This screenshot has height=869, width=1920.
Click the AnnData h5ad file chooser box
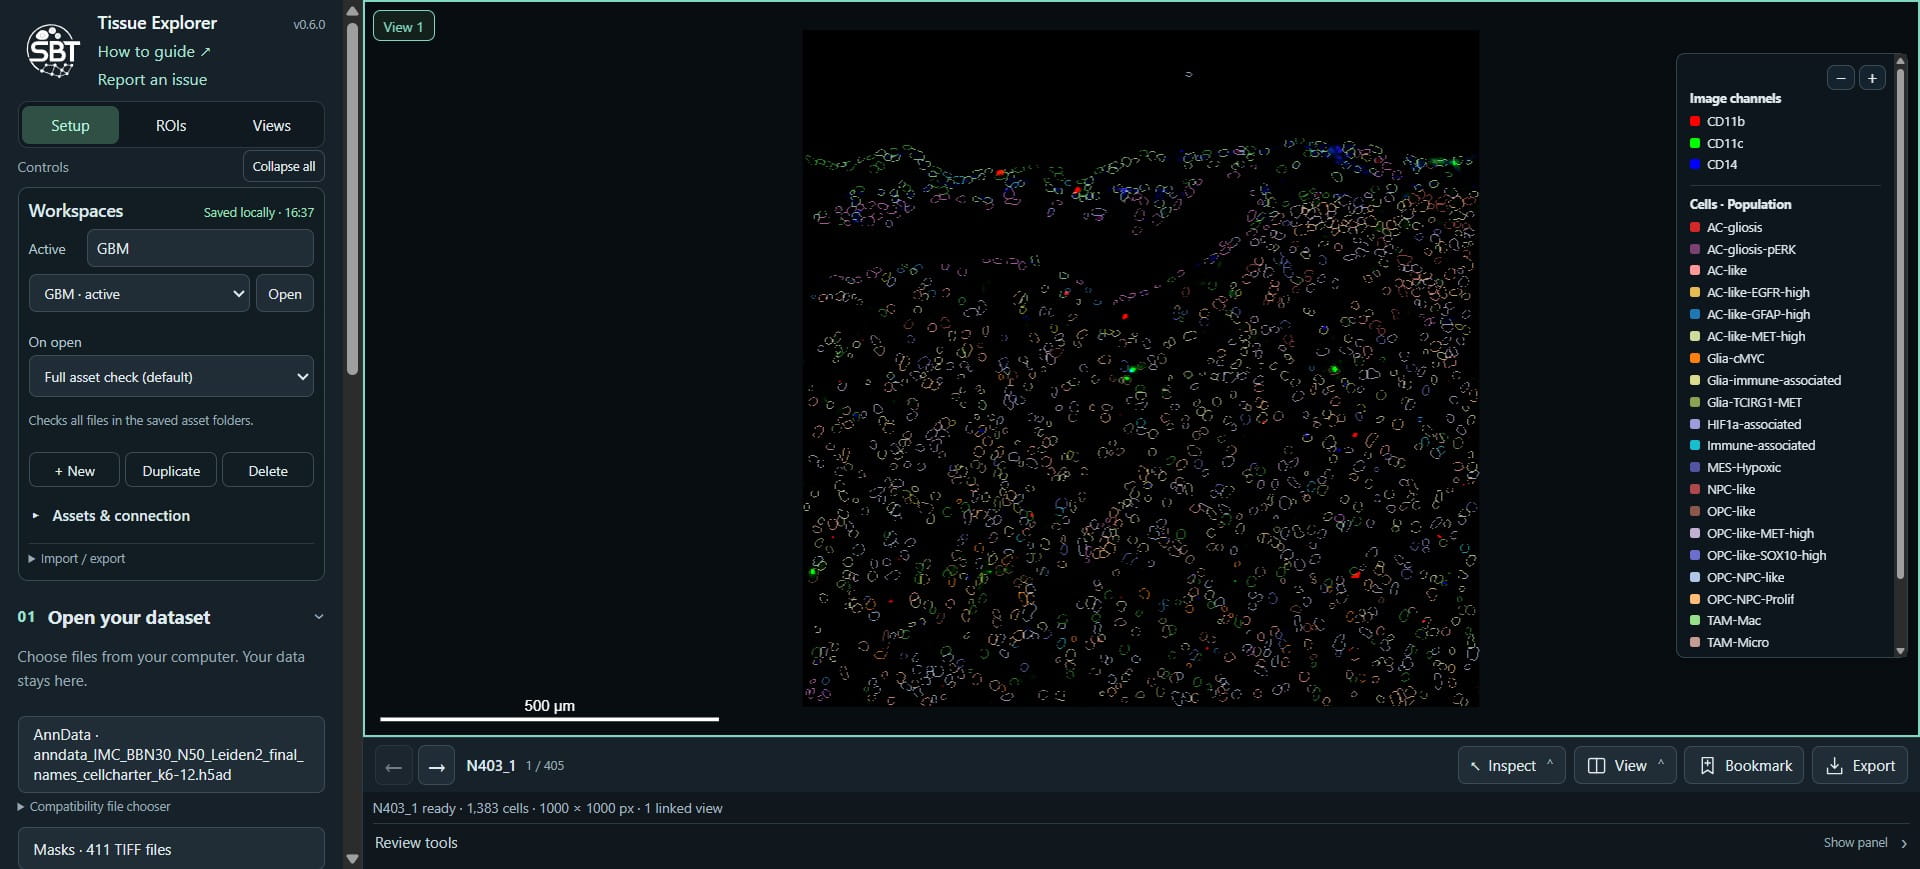pos(171,755)
